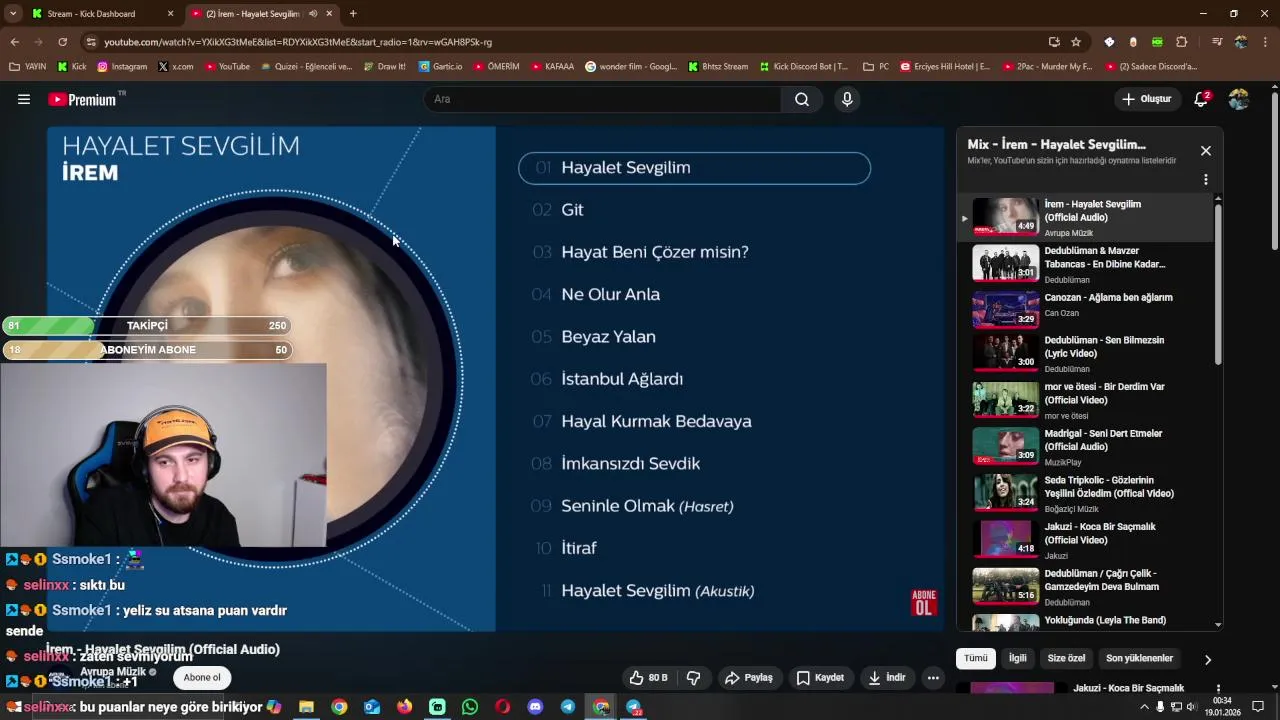
Task: Open a new browser tab
Action: click(353, 14)
